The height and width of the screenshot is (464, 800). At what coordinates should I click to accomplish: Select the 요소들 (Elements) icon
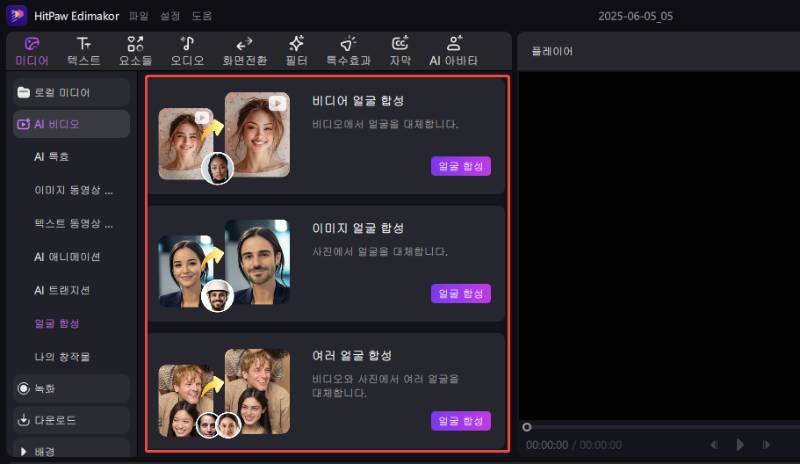point(136,51)
